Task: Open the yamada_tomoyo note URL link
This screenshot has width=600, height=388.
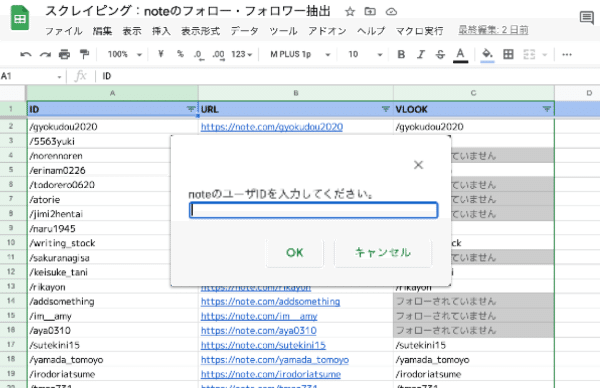Action: [x=275, y=360]
